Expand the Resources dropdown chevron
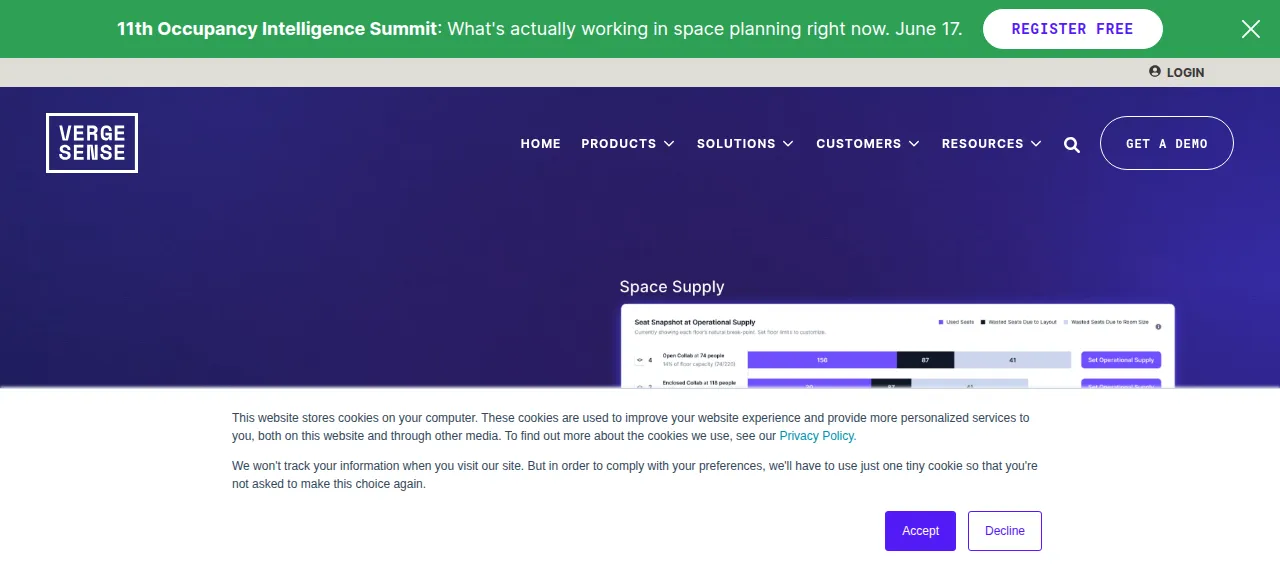Viewport: 1280px width, 577px height. tap(1036, 144)
